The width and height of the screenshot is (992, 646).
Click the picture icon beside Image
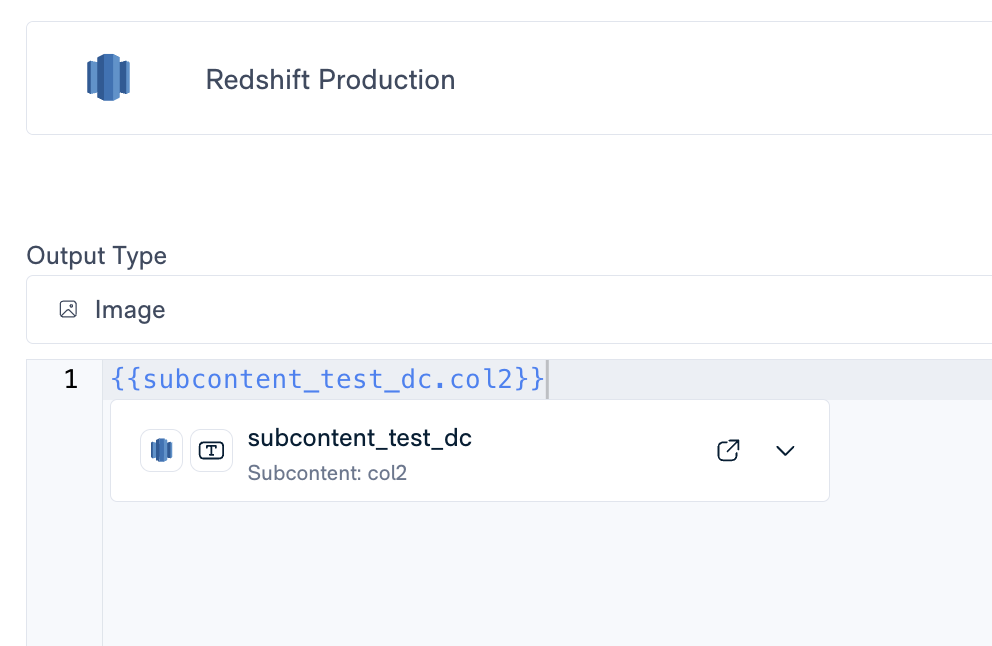coord(68,309)
